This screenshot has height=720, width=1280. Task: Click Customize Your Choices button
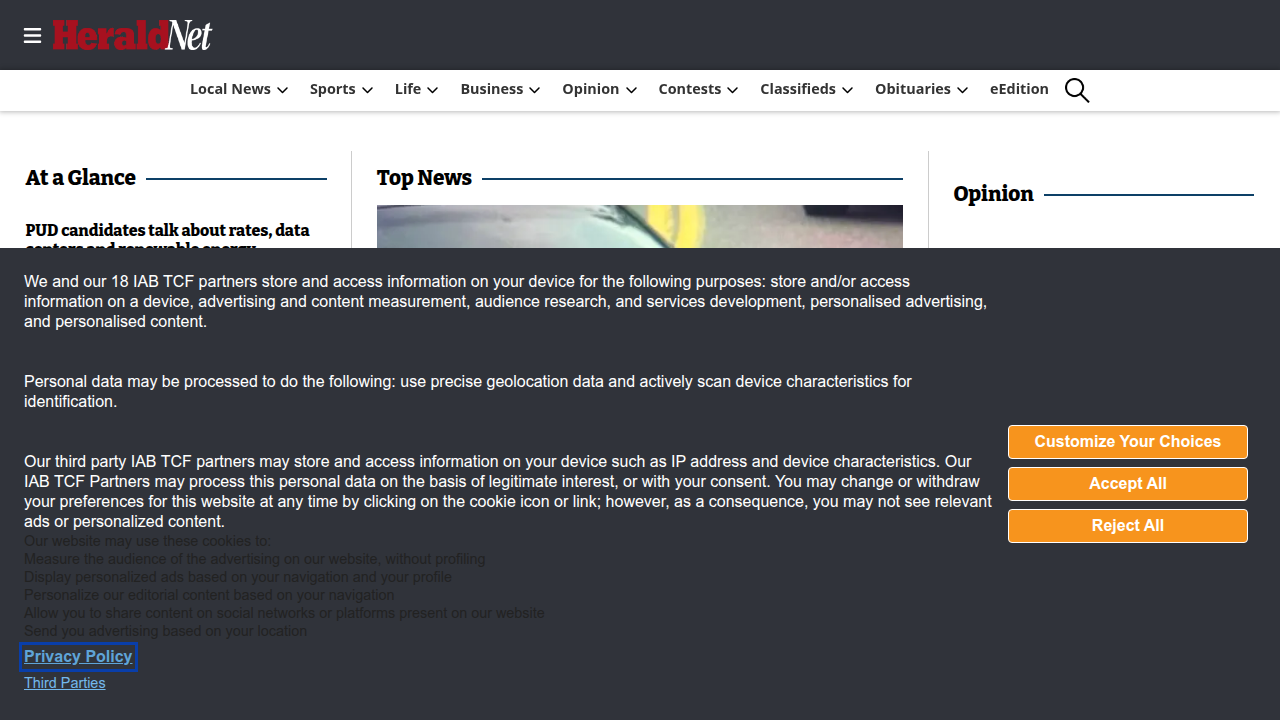[1128, 442]
